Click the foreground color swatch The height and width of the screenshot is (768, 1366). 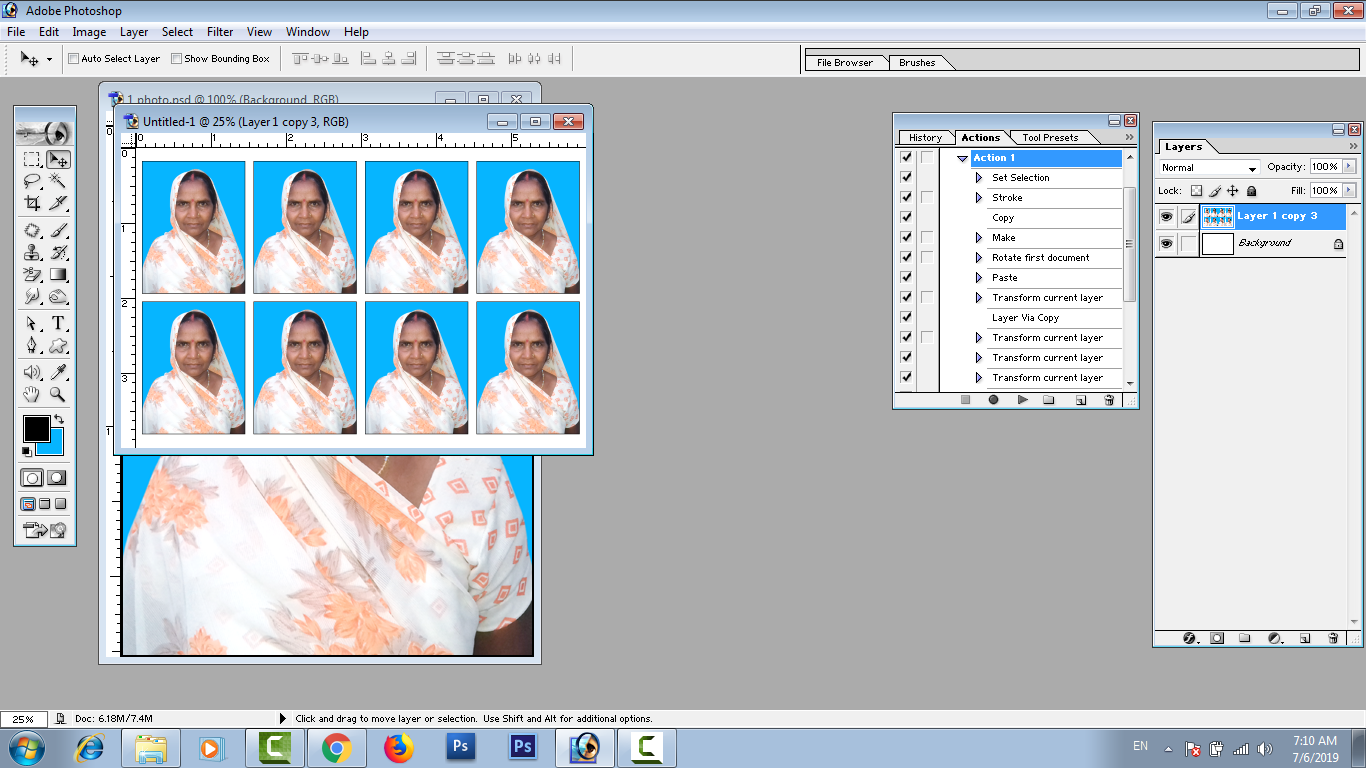pyautogui.click(x=36, y=429)
